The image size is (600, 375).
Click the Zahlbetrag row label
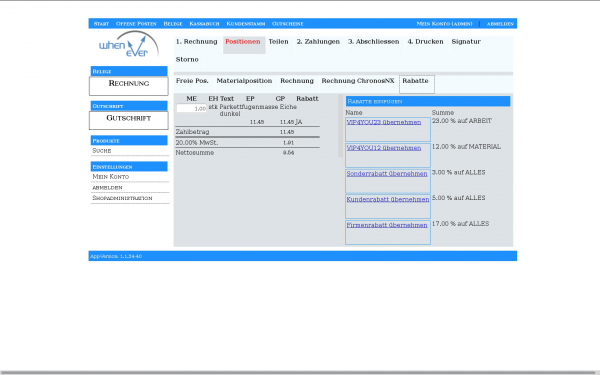pos(192,132)
